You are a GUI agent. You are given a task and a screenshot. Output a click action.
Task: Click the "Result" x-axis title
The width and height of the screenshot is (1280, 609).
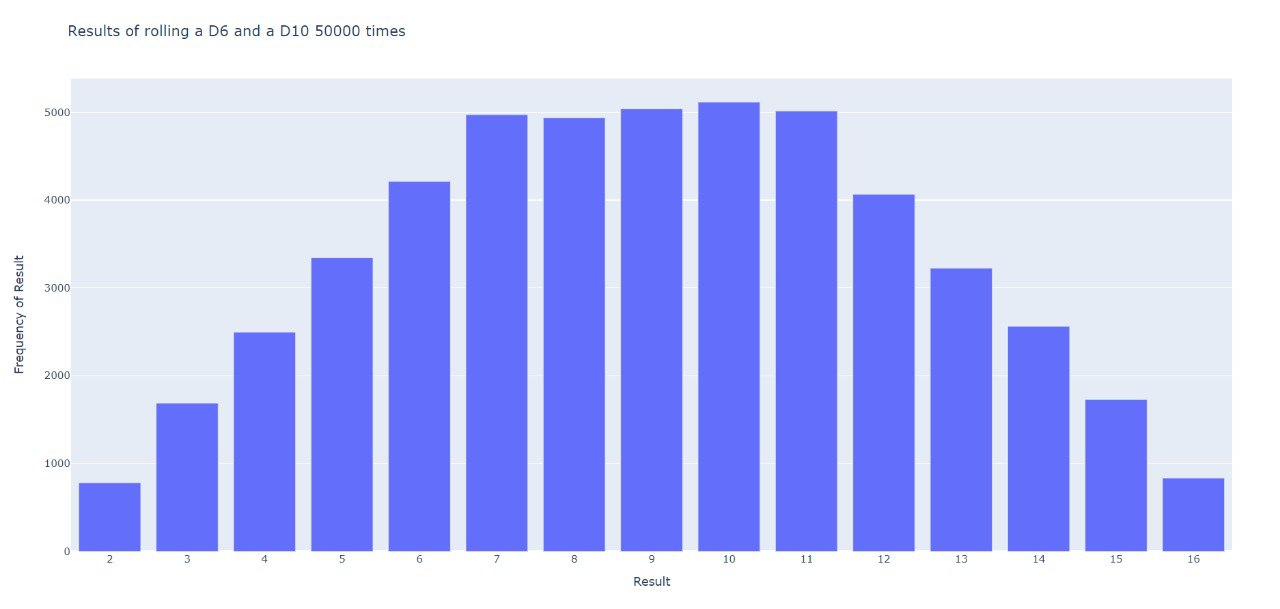(x=652, y=582)
